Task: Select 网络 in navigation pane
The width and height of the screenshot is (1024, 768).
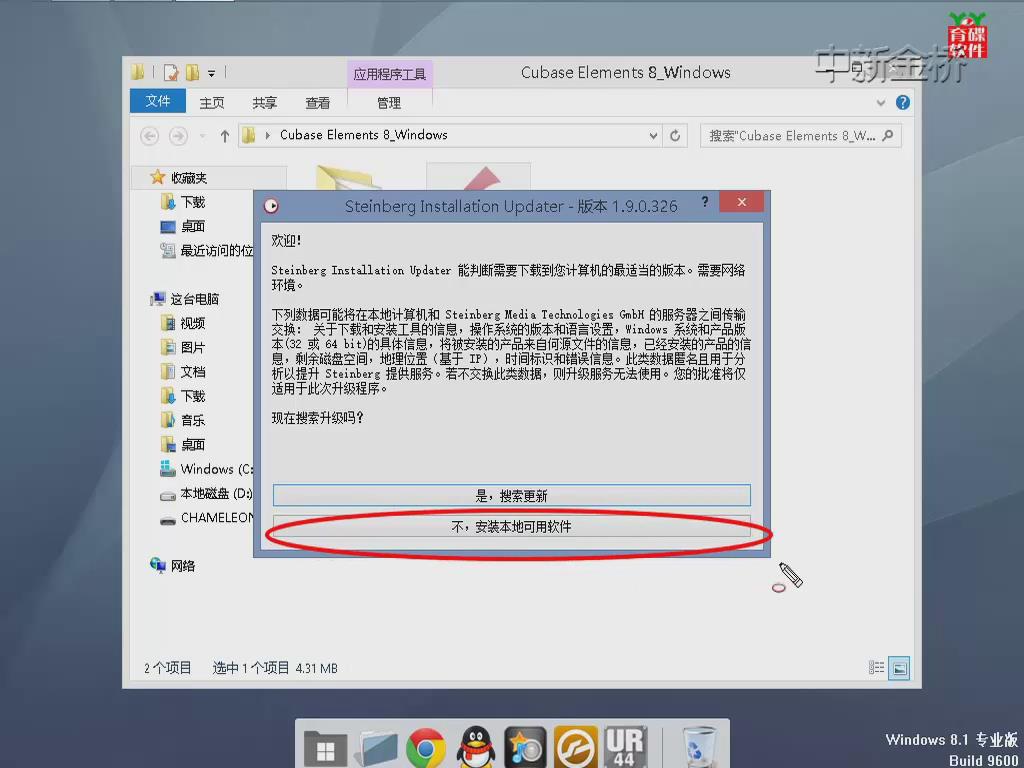Action: [x=173, y=566]
